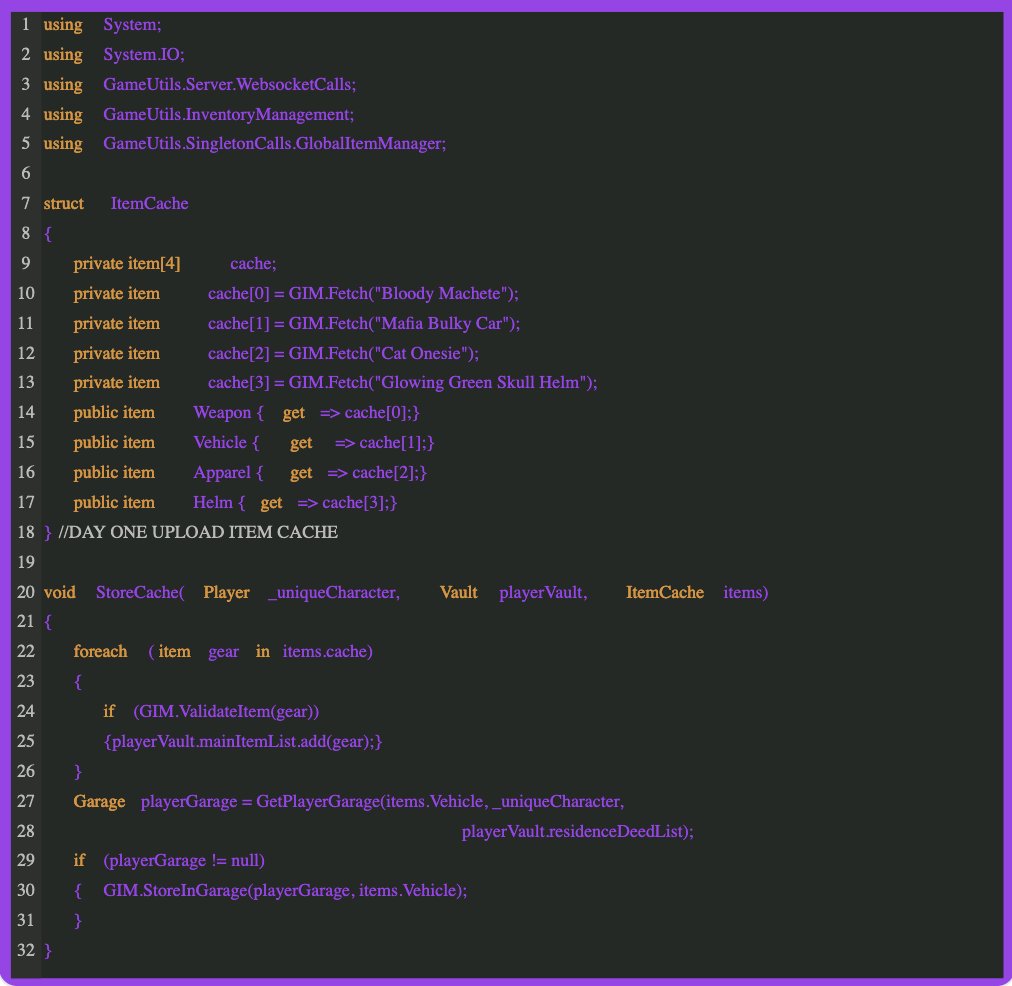Viewport: 1012px width, 986px height.
Task: Click 'private item[4]' on line 9
Action: click(x=127, y=263)
